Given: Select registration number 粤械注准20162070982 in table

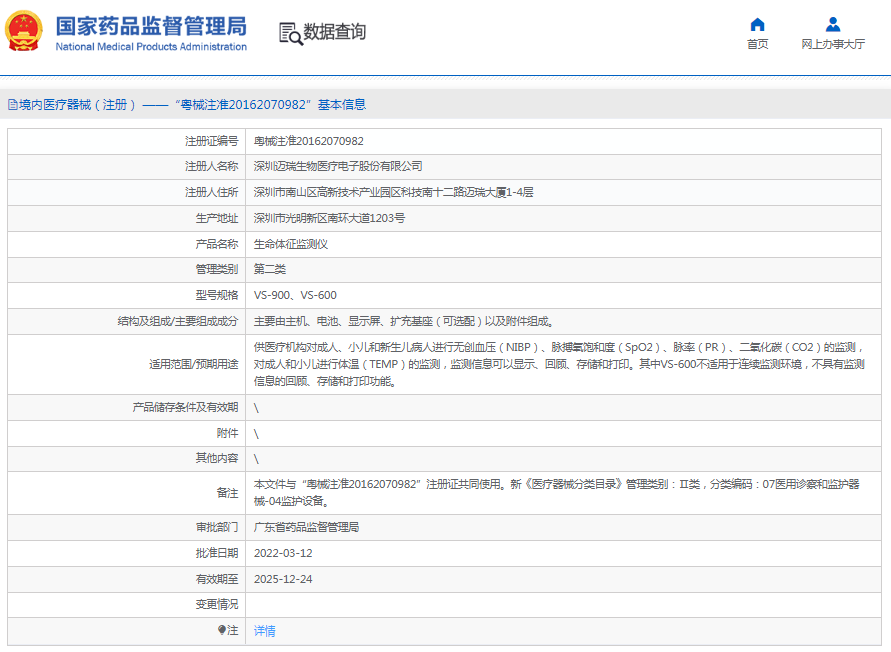Looking at the screenshot, I should (308, 141).
